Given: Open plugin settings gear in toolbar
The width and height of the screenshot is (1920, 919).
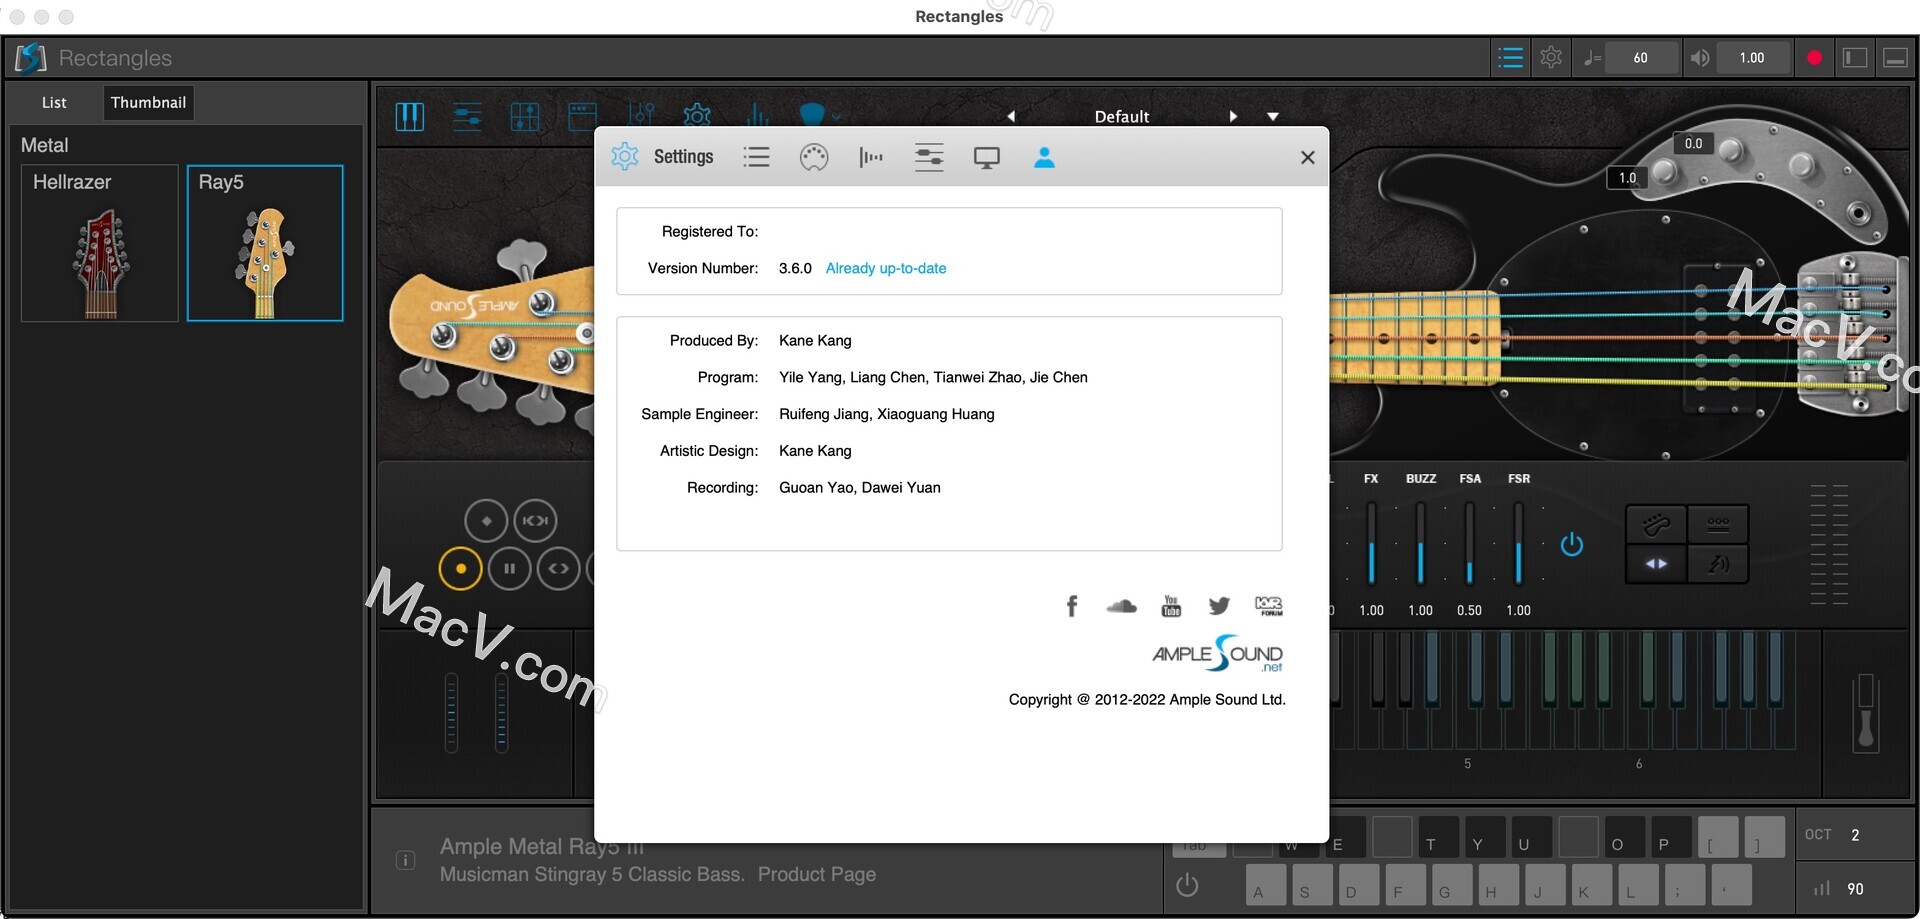Looking at the screenshot, I should click(697, 115).
